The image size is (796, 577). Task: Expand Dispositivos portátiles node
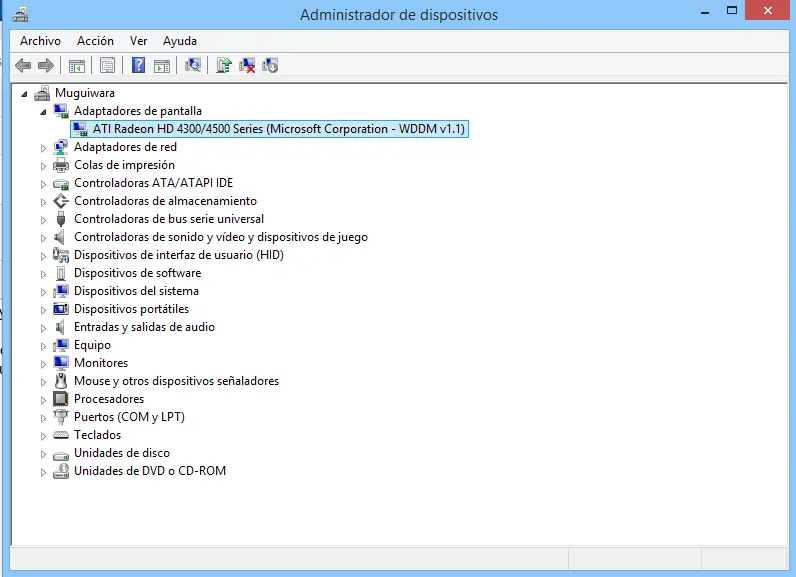pyautogui.click(x=43, y=310)
